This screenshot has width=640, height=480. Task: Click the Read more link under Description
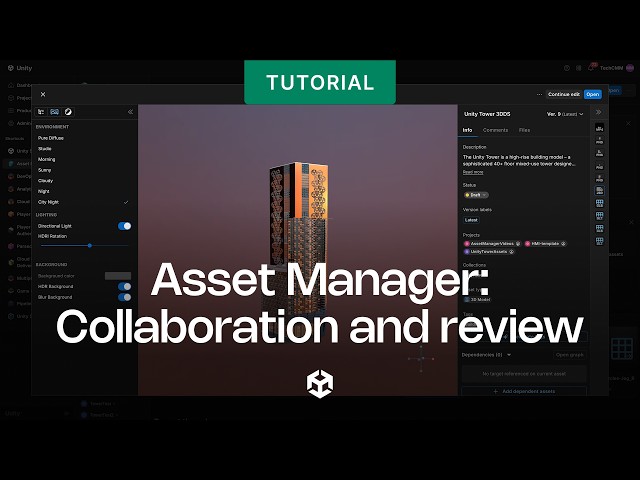[x=473, y=172]
